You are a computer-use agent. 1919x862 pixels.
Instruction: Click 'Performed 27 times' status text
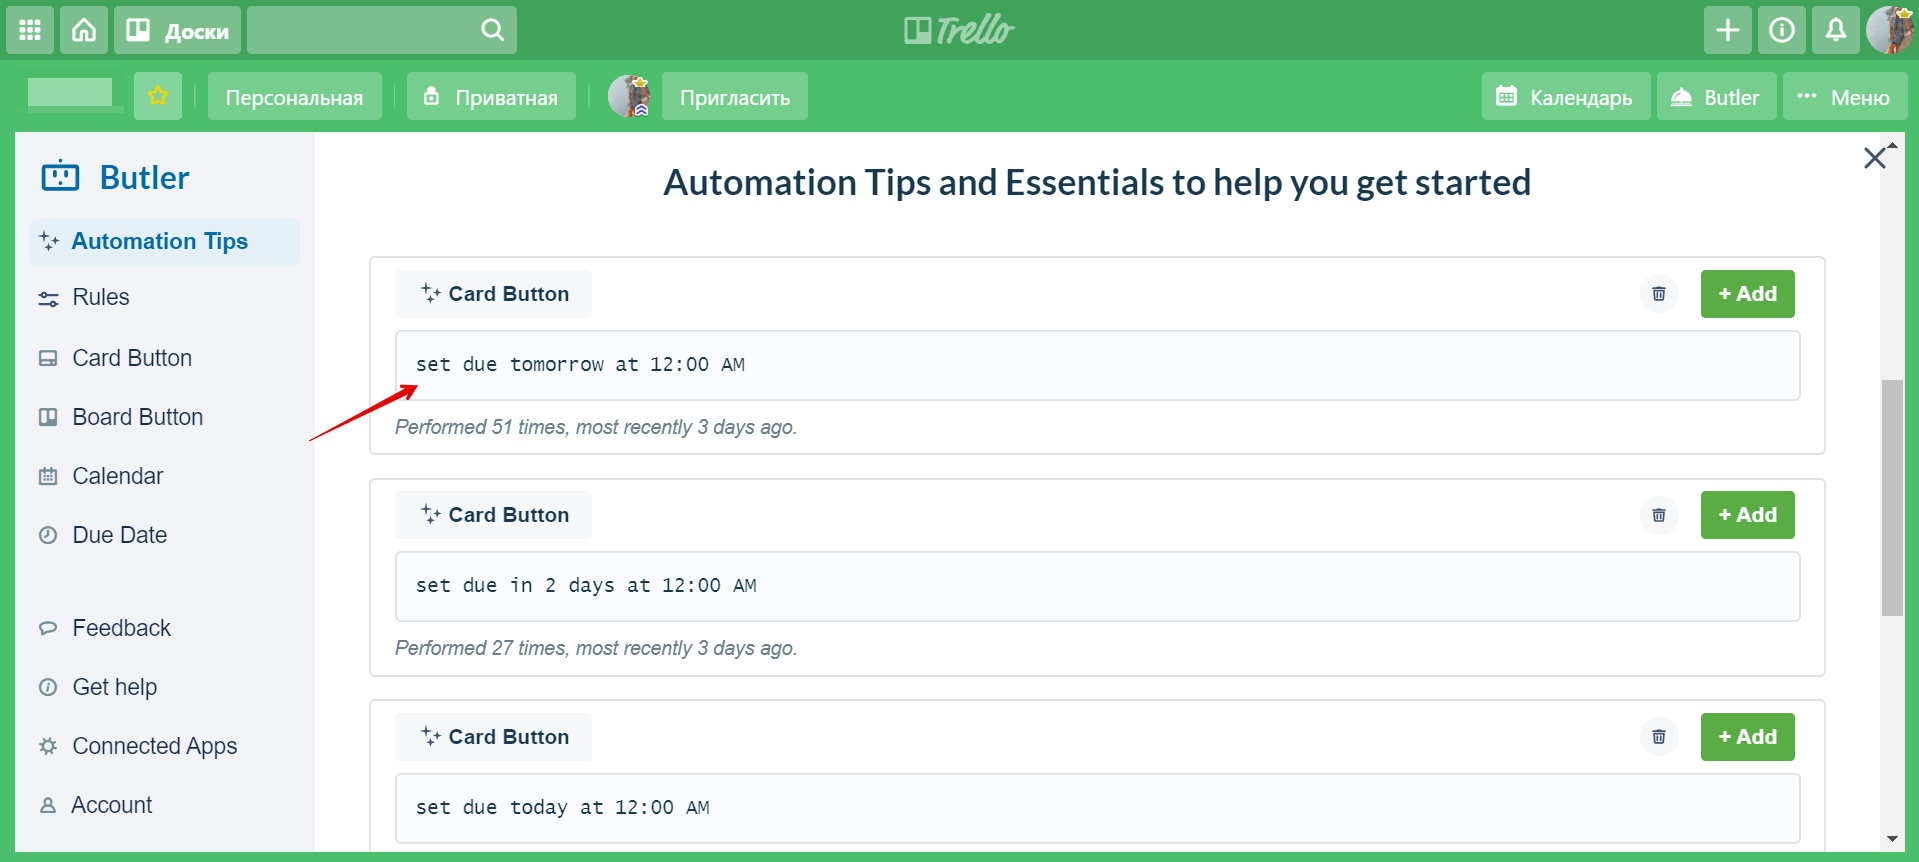[x=596, y=648]
